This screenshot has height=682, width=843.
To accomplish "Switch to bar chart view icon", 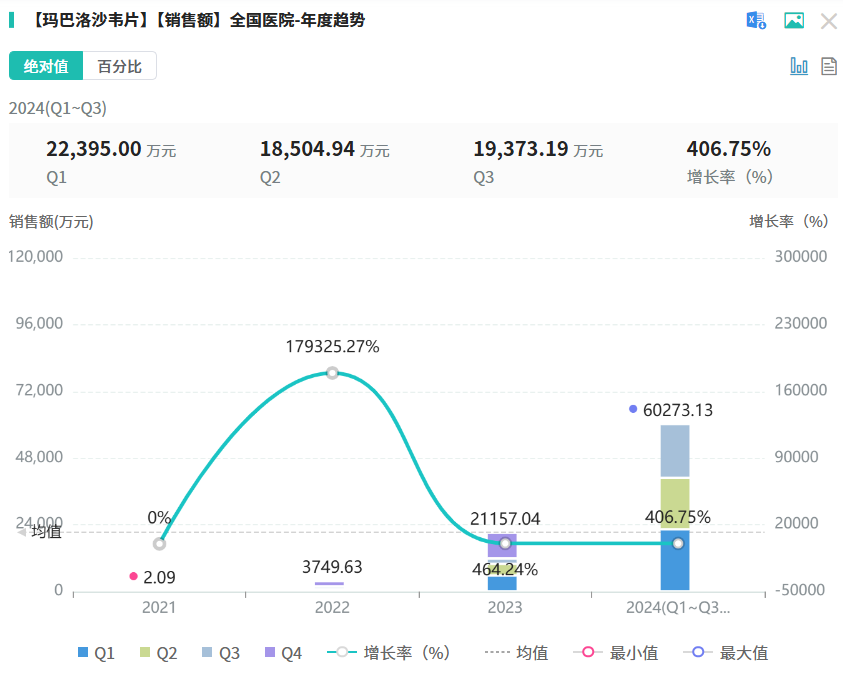I will pos(799,66).
